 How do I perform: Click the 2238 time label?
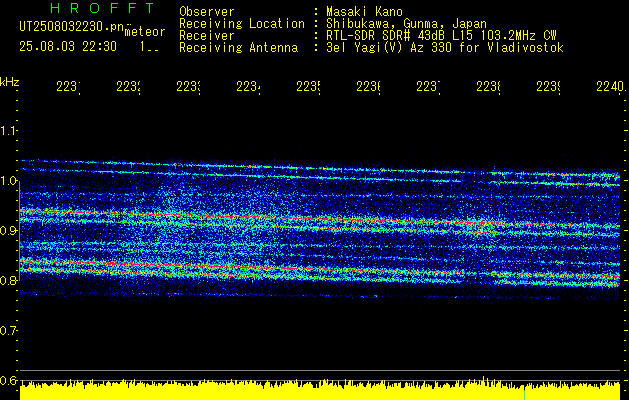(x=488, y=87)
